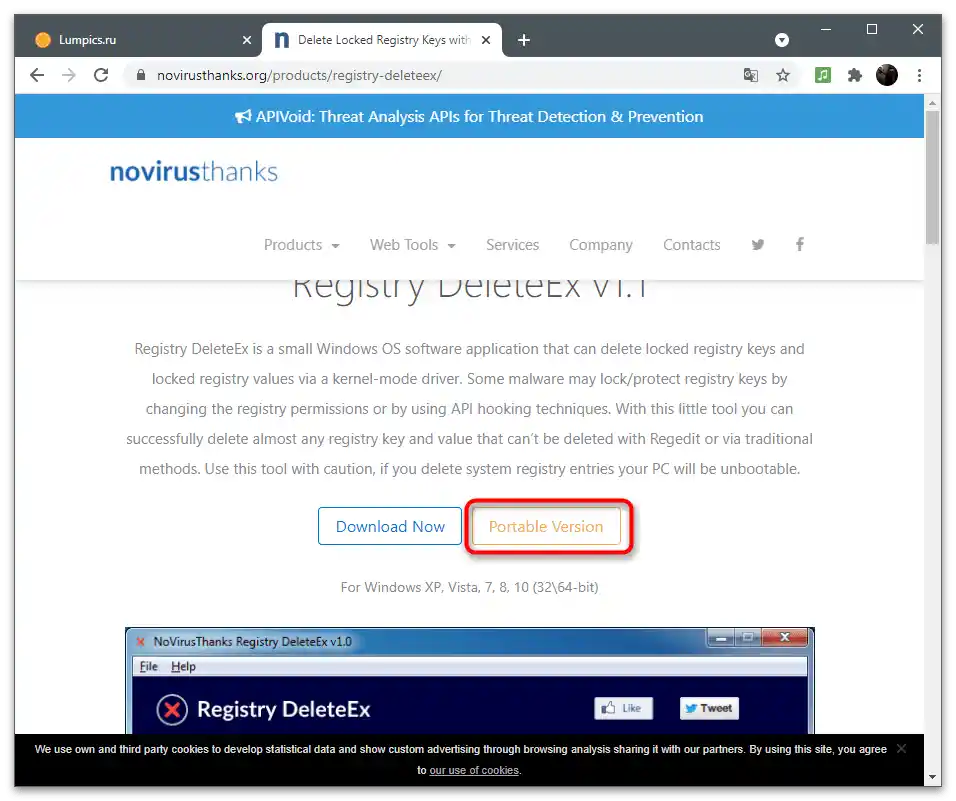Click the scrollbar up arrow

pyautogui.click(x=932, y=102)
